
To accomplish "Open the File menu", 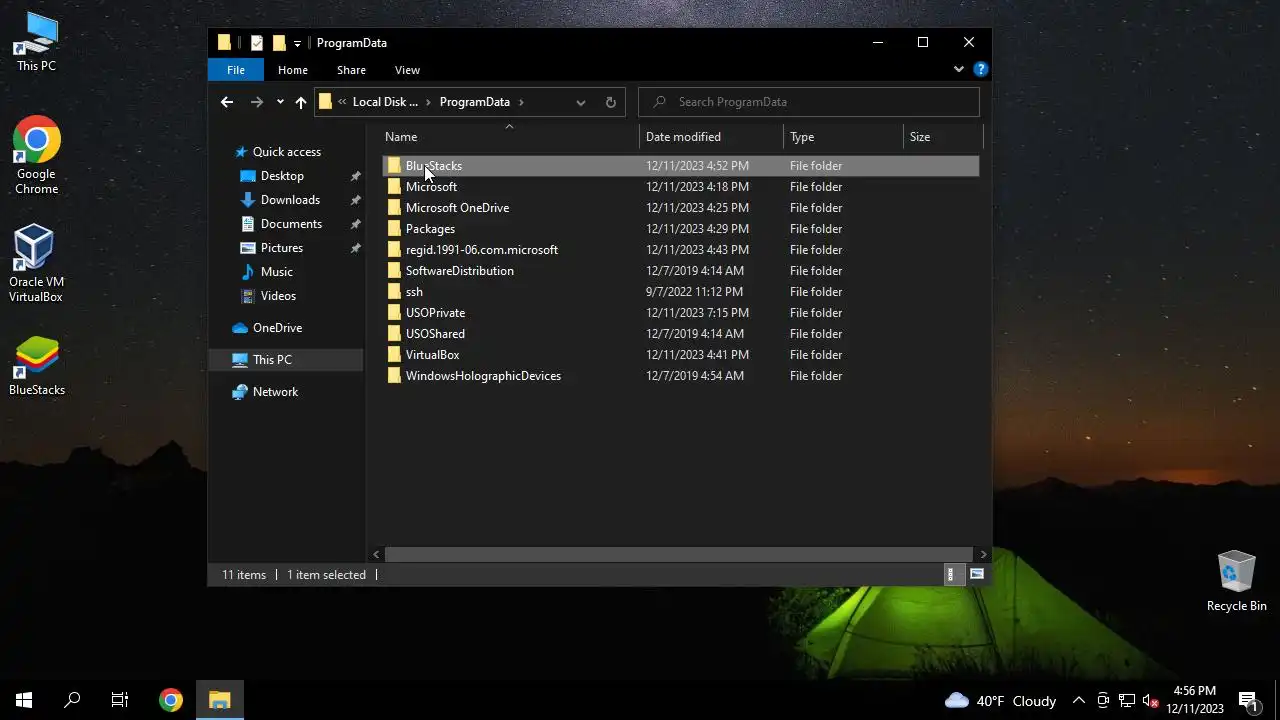I will [236, 70].
